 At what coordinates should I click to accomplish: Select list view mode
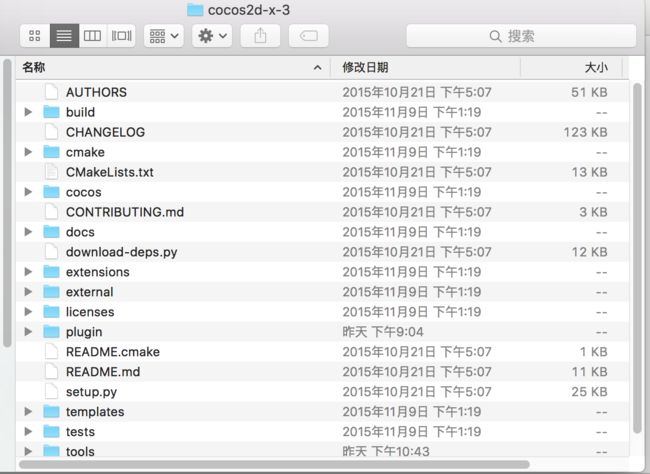click(x=64, y=36)
